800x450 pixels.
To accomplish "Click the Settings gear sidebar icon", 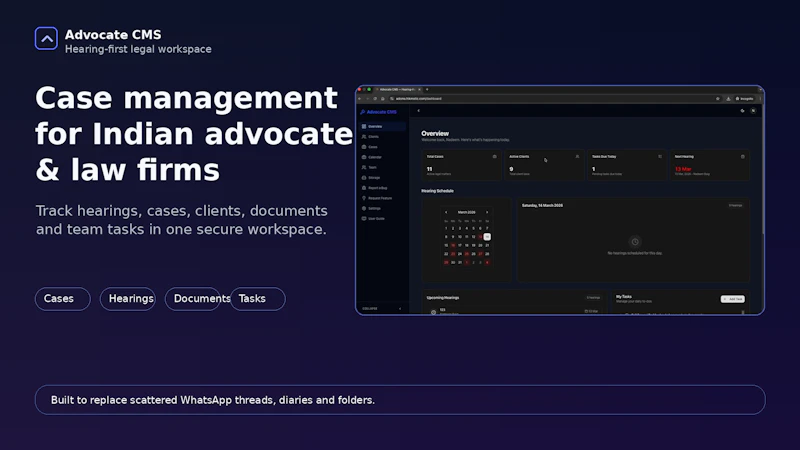I will coord(364,208).
